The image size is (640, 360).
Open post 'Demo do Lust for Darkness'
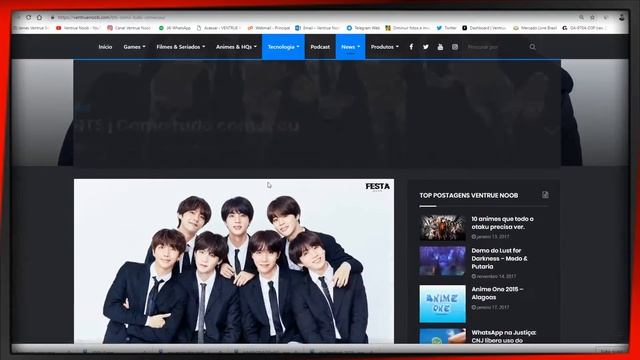click(x=499, y=258)
